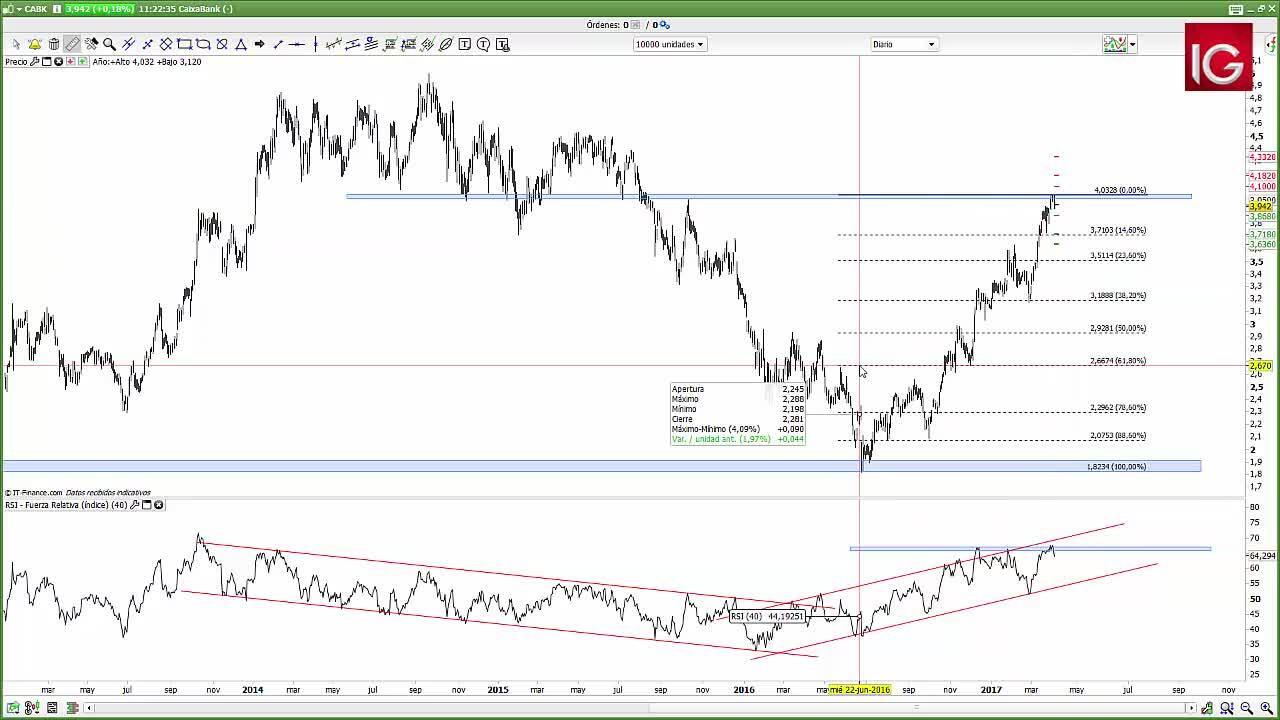This screenshot has width=1280, height=720.
Task: Click the IG logo
Action: click(1218, 57)
